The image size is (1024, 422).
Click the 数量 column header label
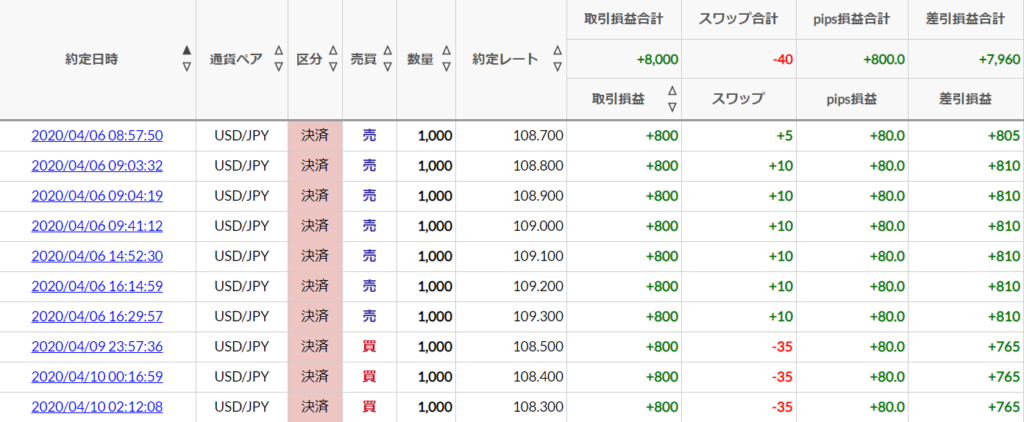pos(421,59)
